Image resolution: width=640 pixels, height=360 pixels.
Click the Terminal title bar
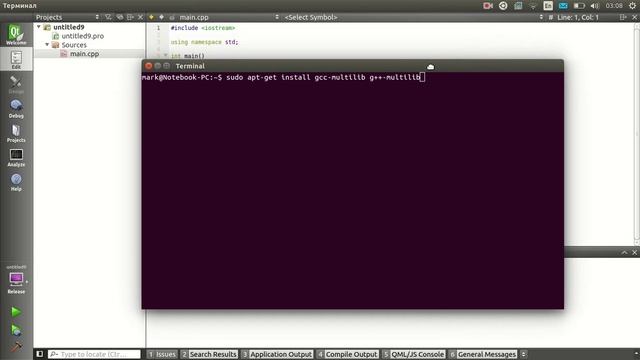point(353,66)
